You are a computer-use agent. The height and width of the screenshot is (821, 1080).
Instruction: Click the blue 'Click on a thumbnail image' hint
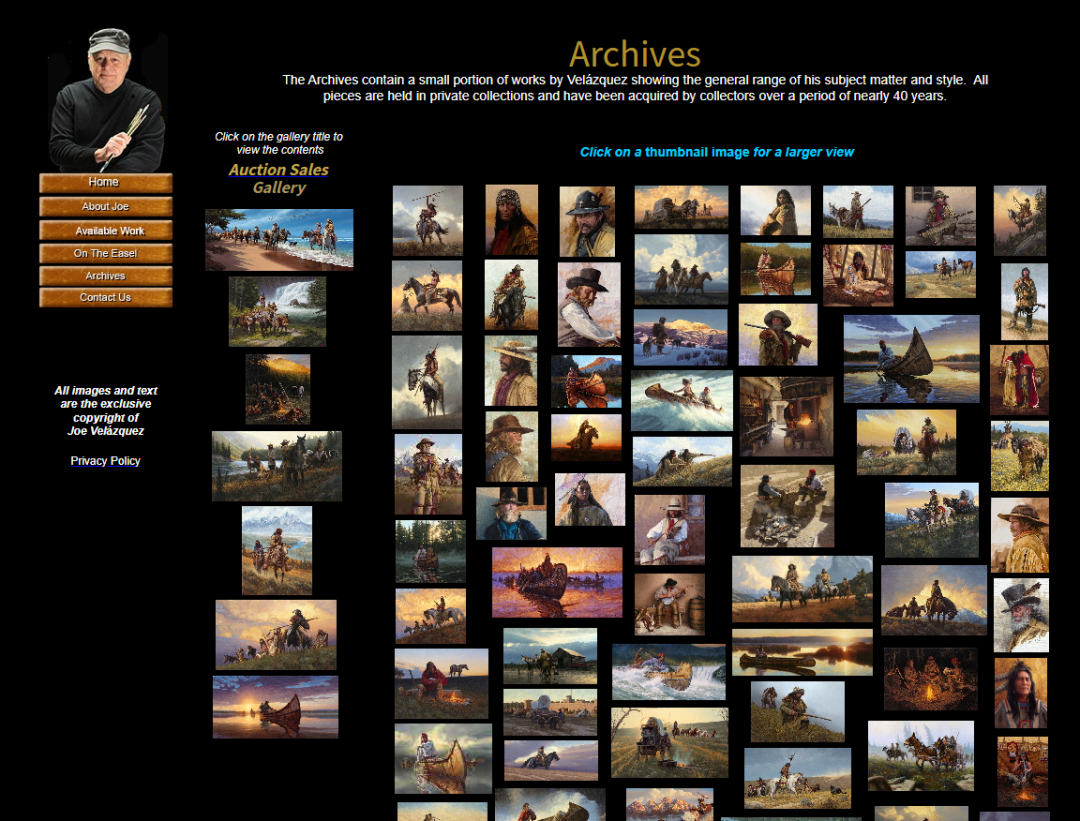click(x=716, y=152)
